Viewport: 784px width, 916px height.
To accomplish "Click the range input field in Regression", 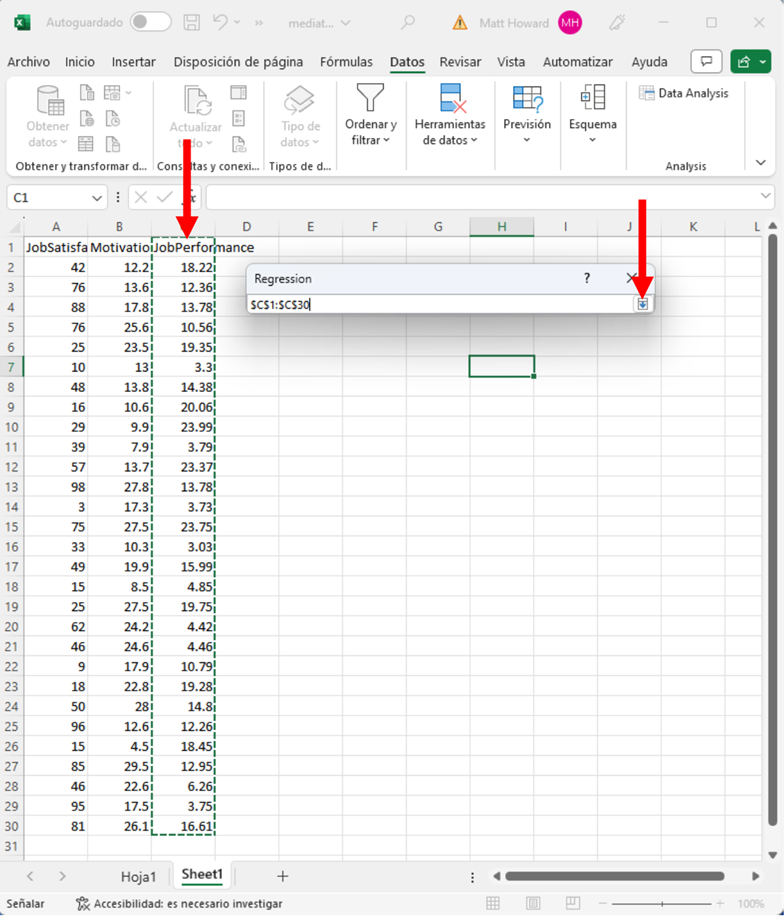I will 440,304.
